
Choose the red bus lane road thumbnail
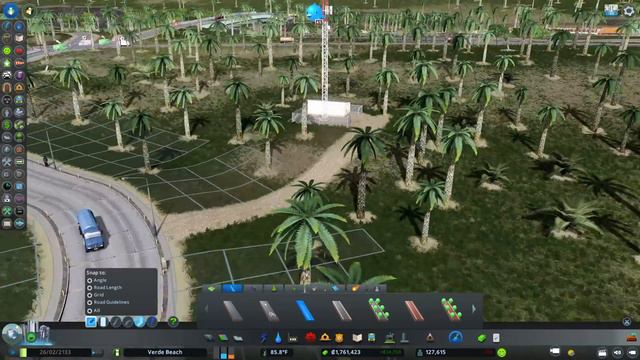(x=414, y=310)
